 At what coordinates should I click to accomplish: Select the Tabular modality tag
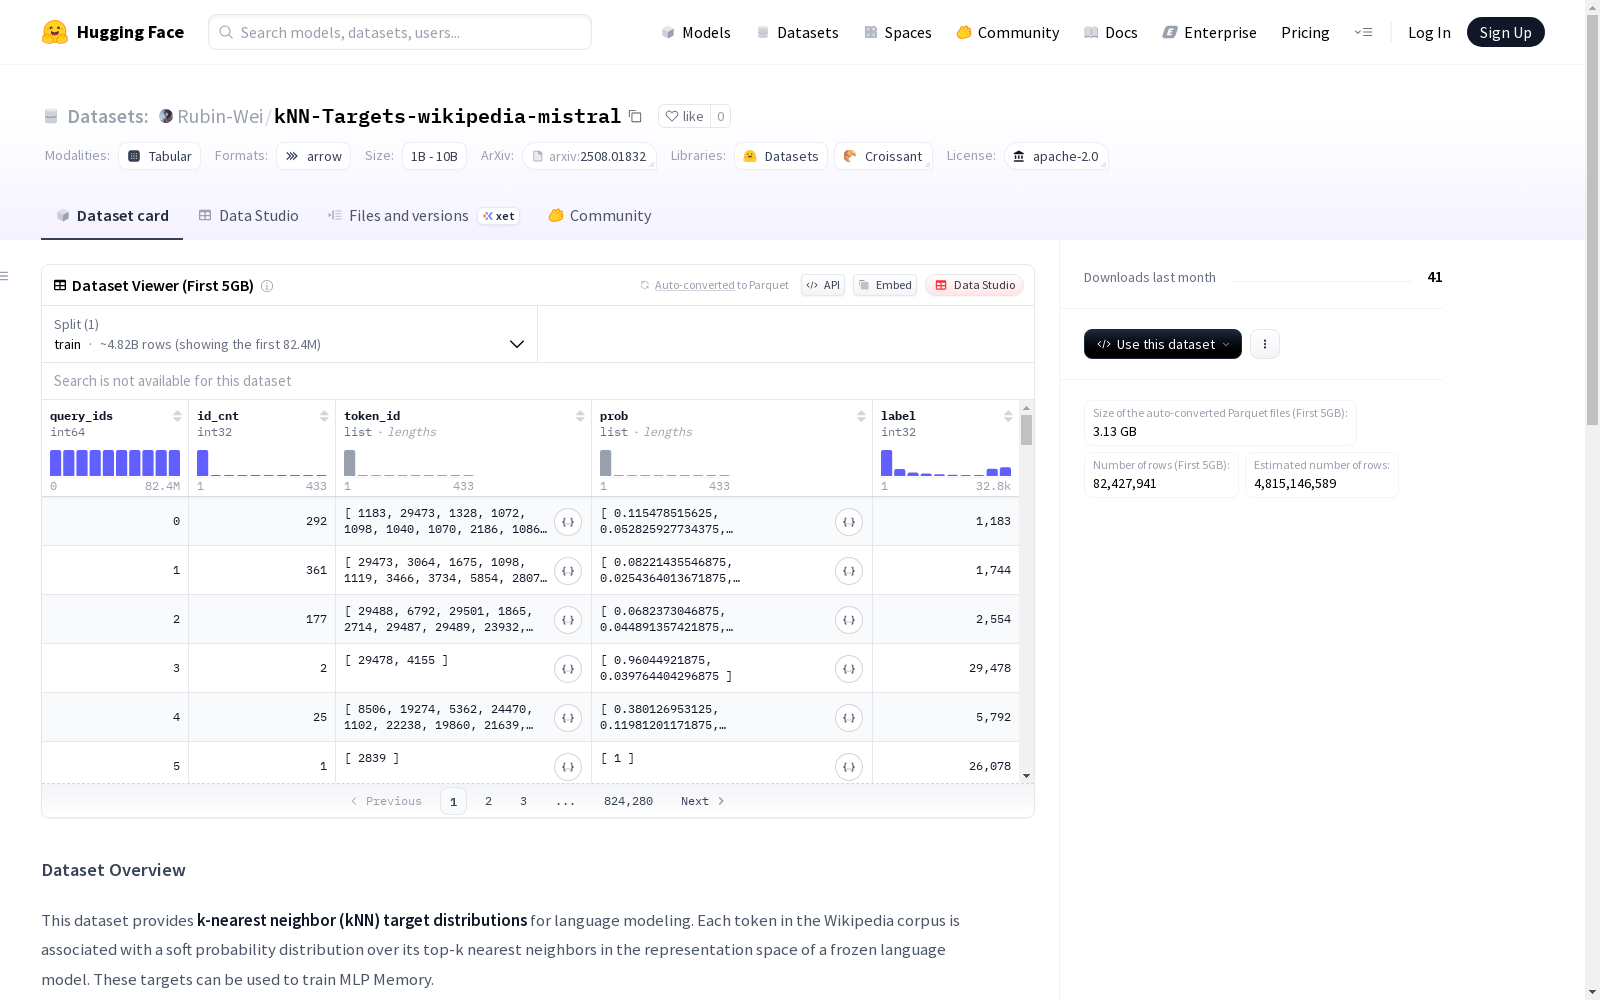[x=160, y=156]
